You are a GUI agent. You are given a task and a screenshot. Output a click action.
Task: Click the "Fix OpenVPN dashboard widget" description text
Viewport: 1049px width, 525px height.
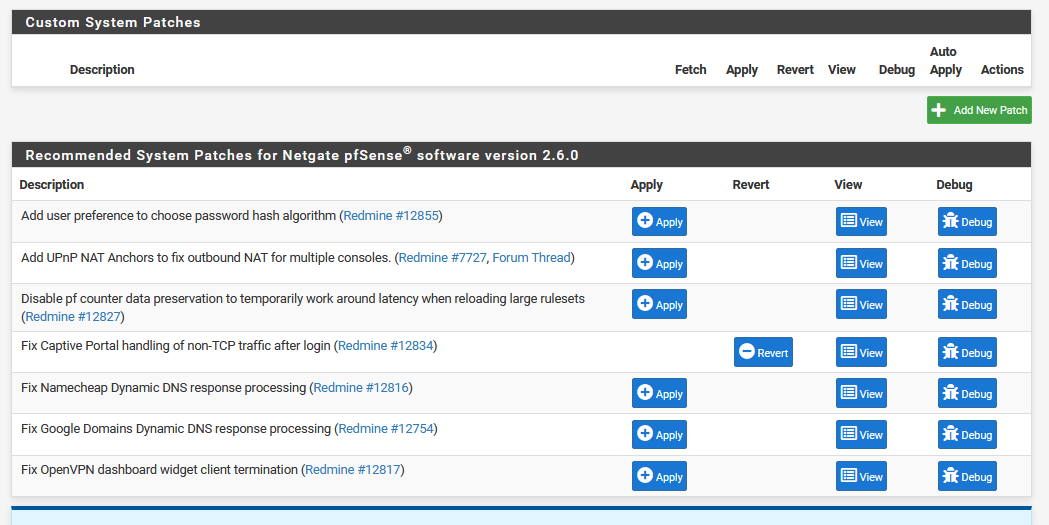click(x=159, y=470)
